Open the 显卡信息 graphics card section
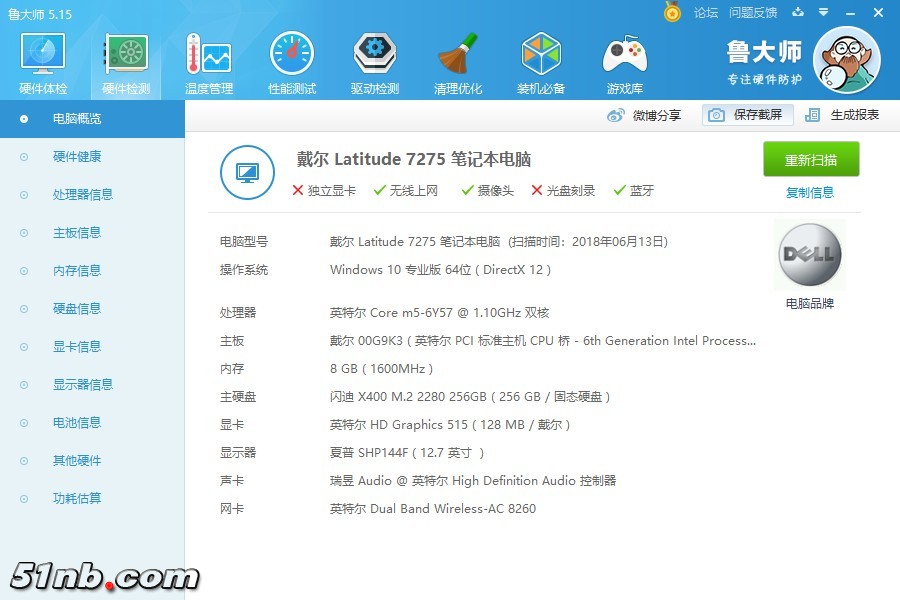This screenshot has height=600, width=900. (x=80, y=346)
